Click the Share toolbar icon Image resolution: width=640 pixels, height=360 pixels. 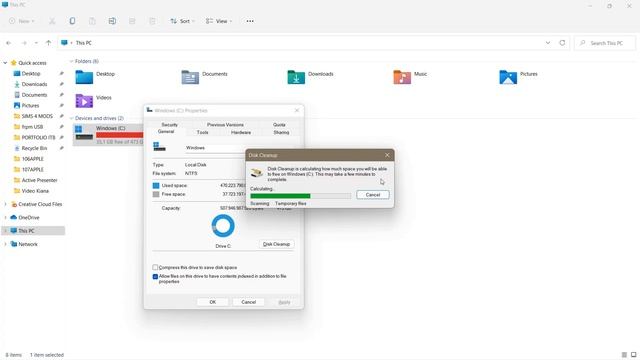tap(132, 21)
